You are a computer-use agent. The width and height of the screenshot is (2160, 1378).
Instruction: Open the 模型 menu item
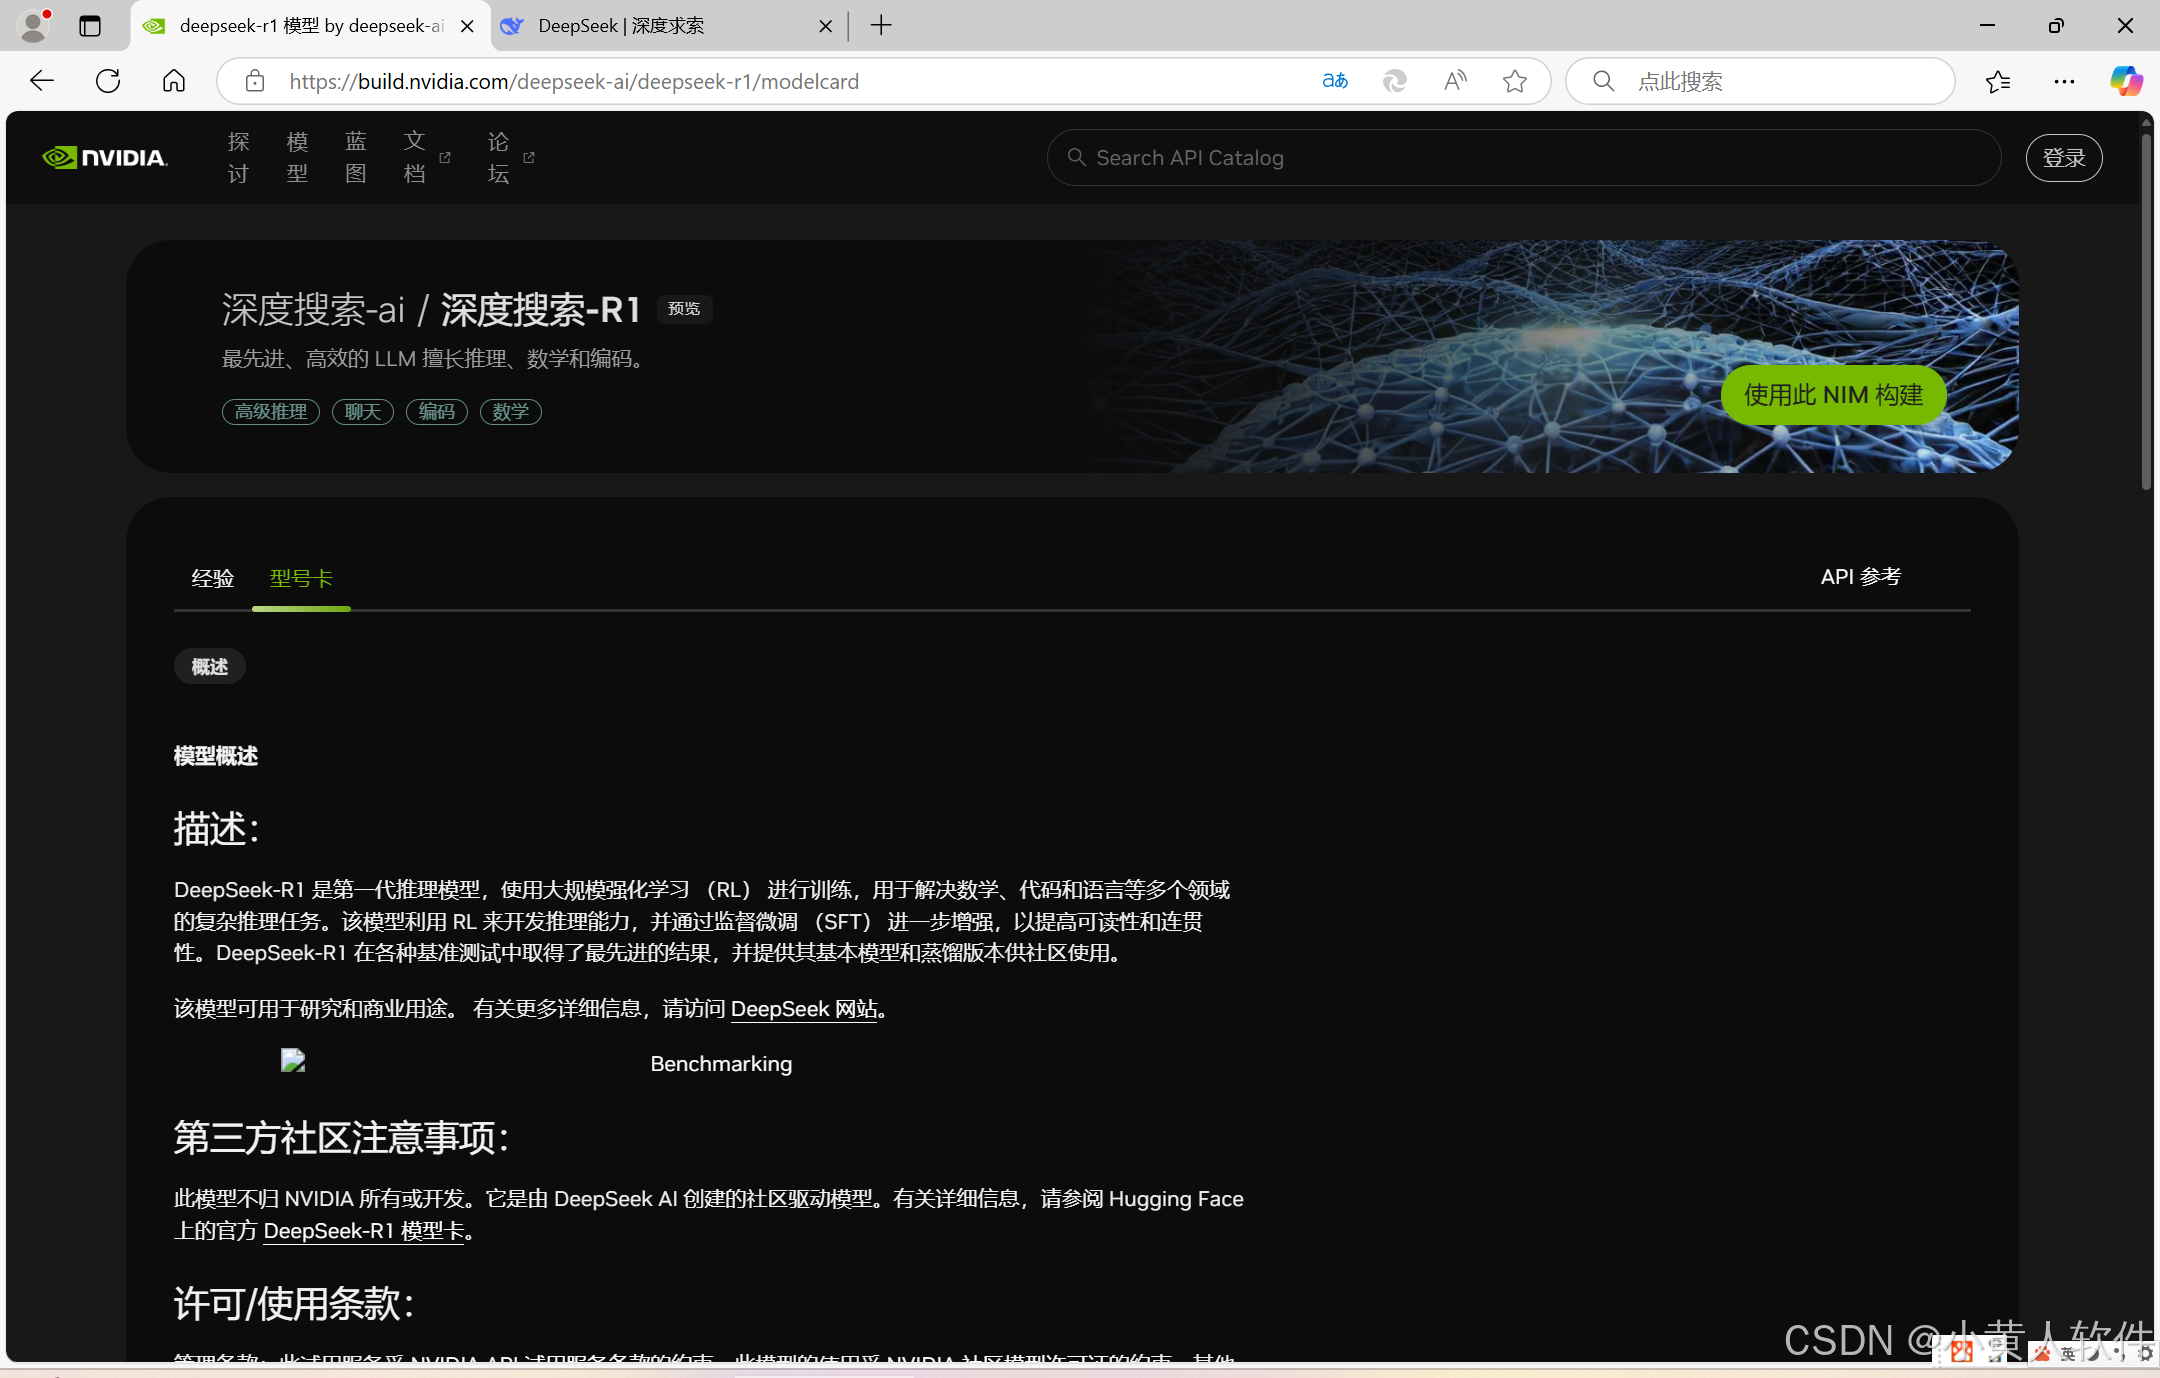pos(297,158)
